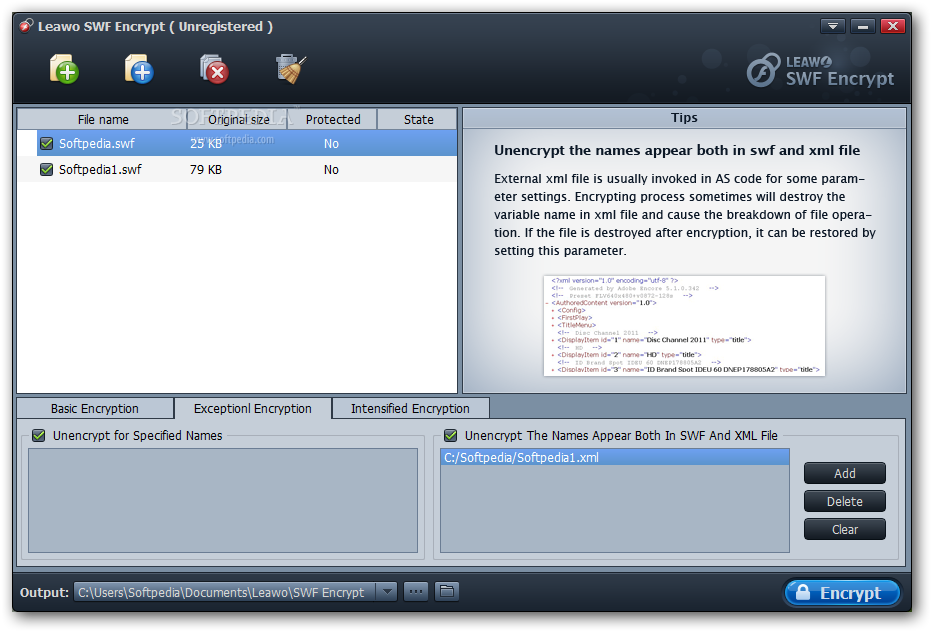Expand the Output path dropdown arrow

387,592
